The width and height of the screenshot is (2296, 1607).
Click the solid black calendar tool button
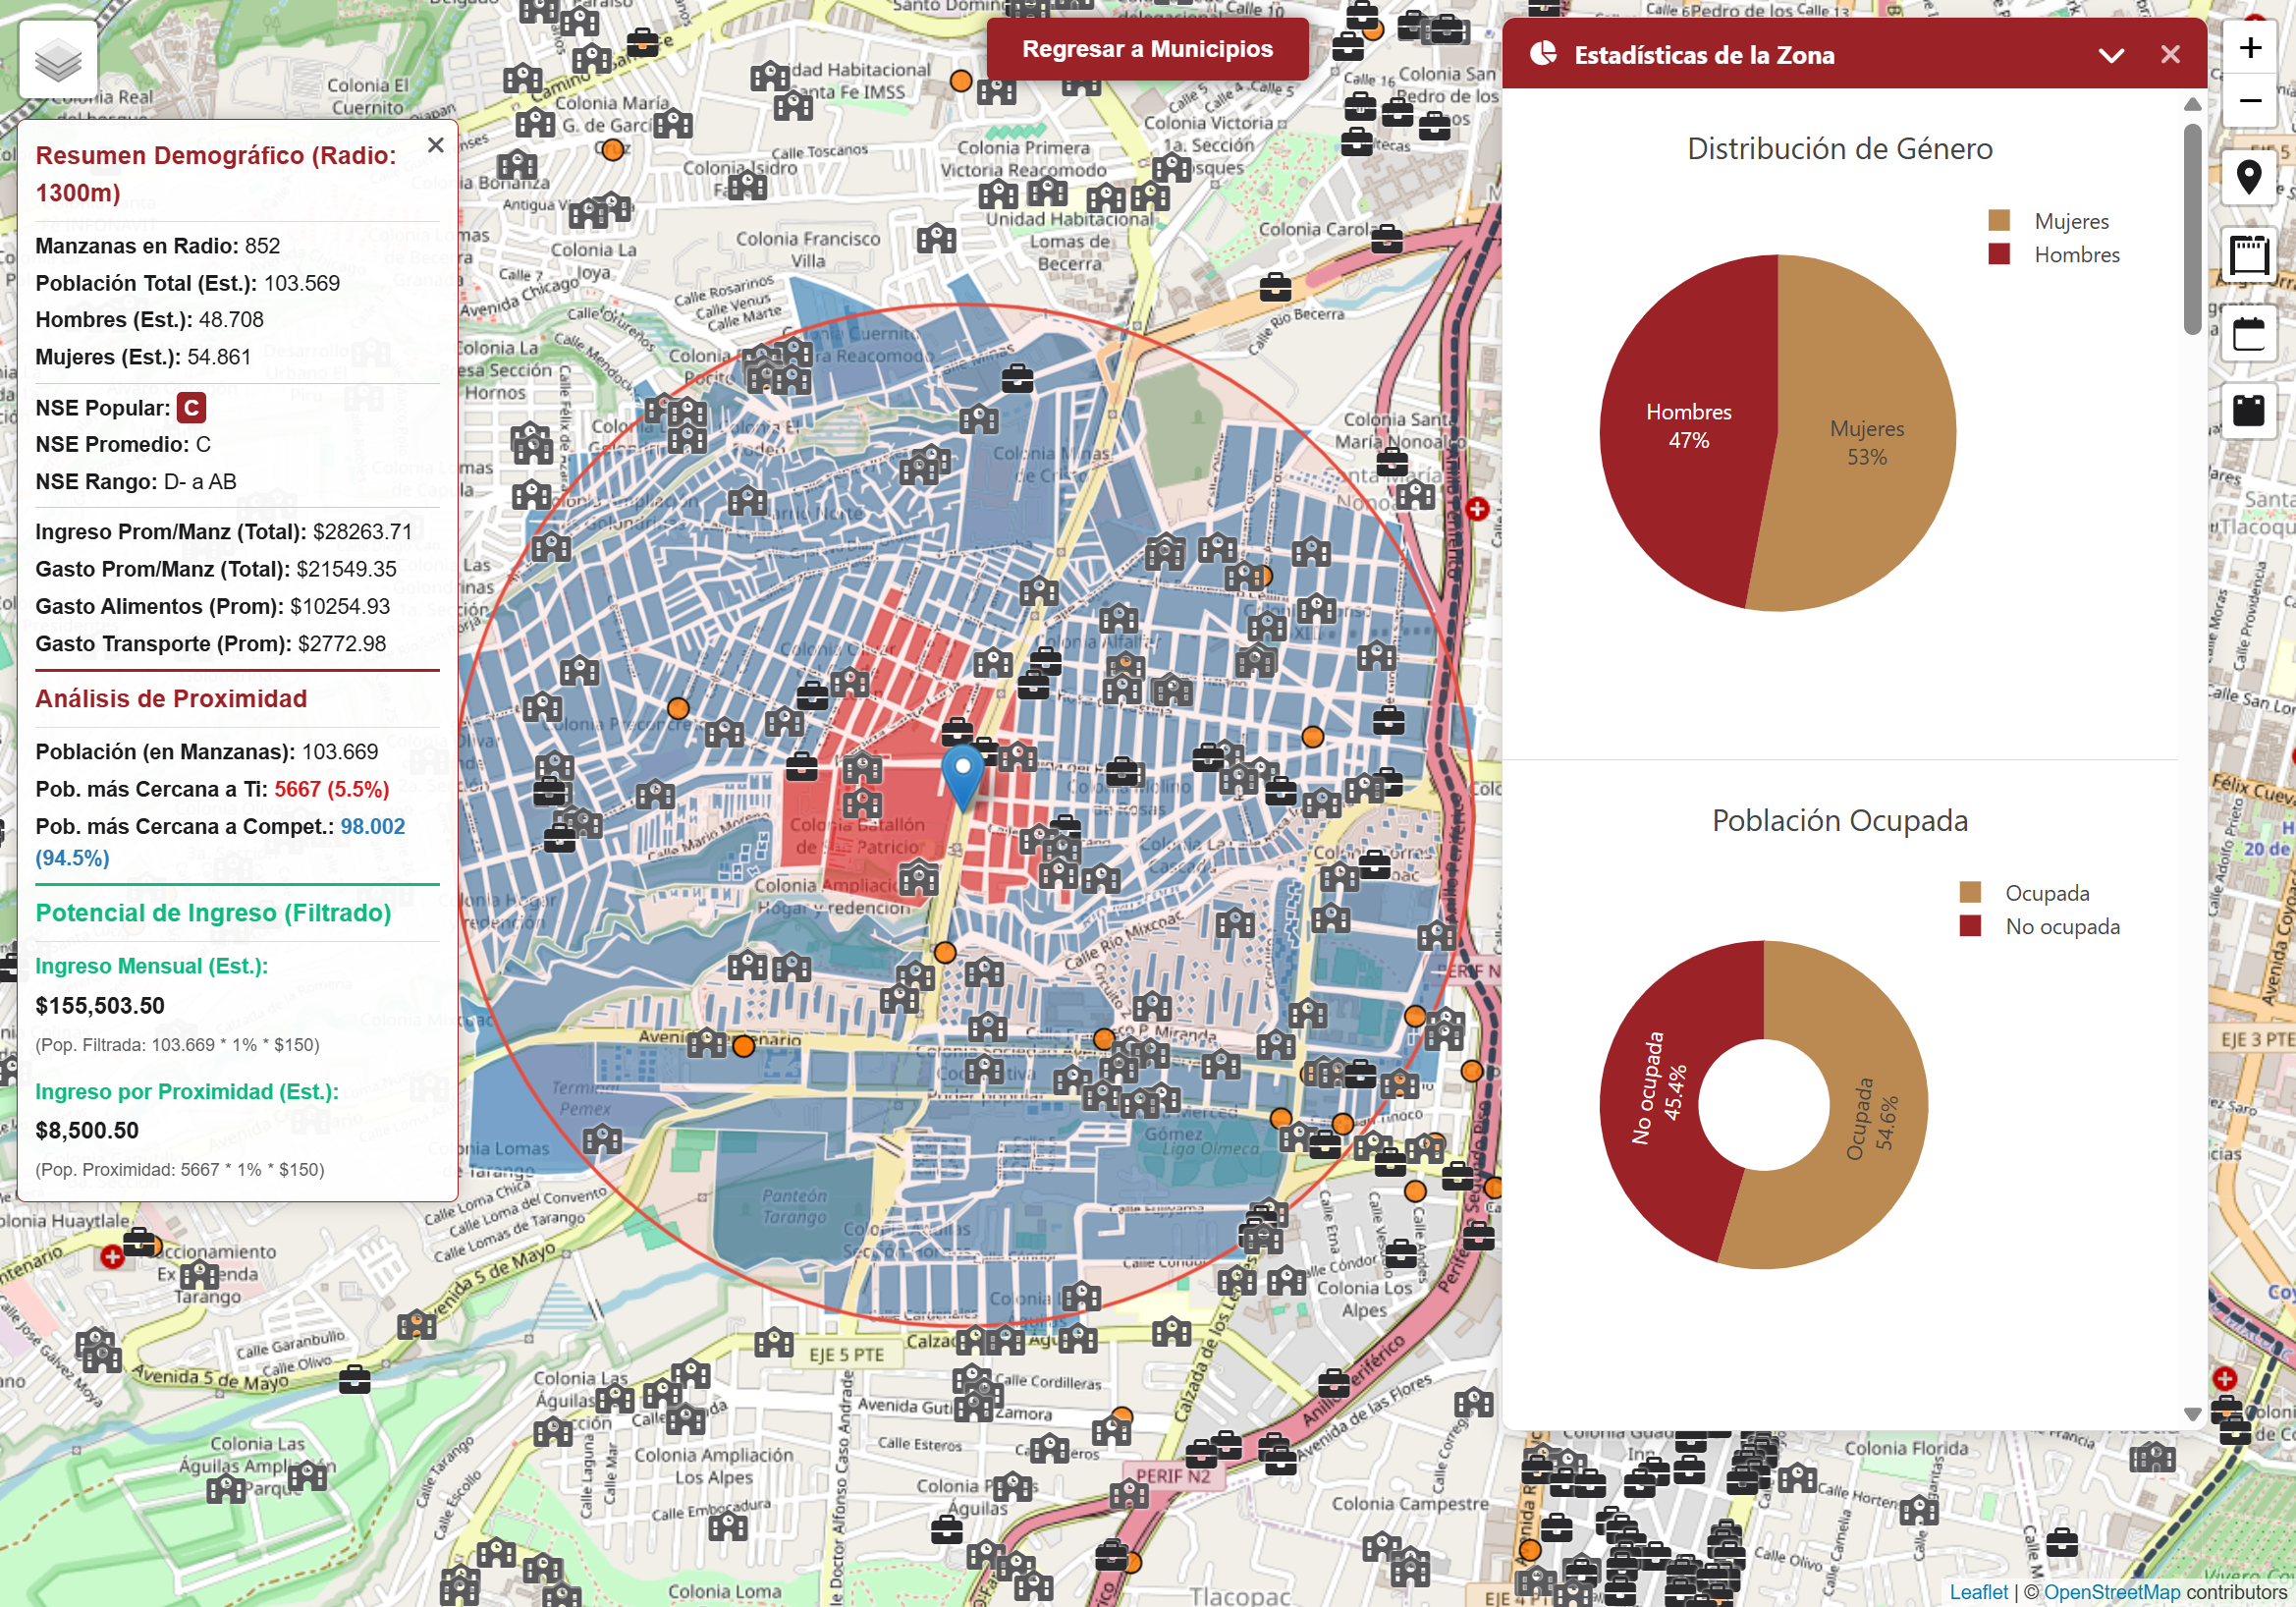point(2248,410)
